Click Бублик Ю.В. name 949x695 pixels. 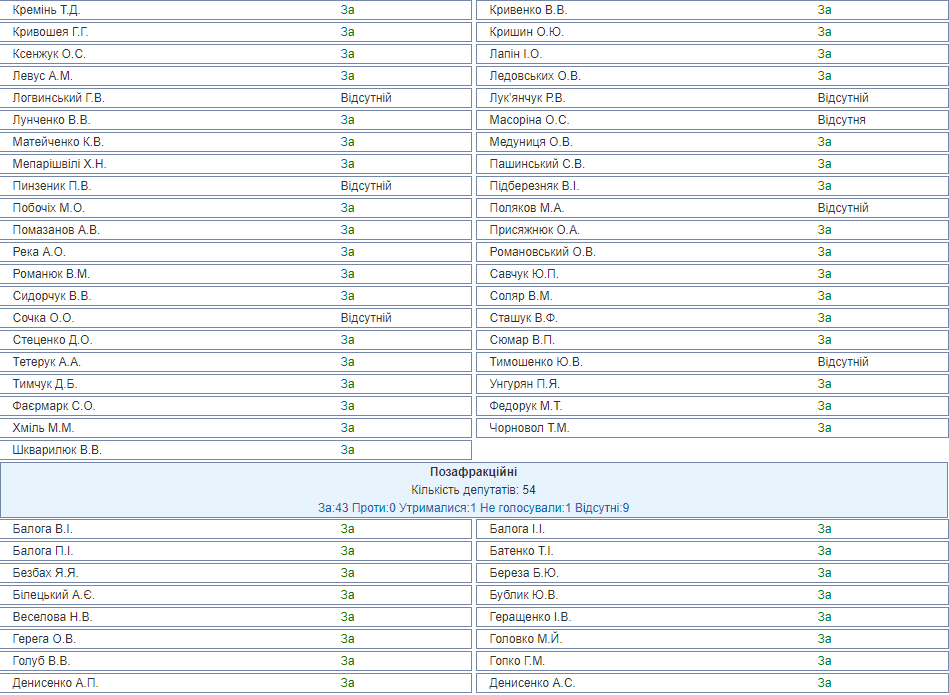click(x=524, y=595)
